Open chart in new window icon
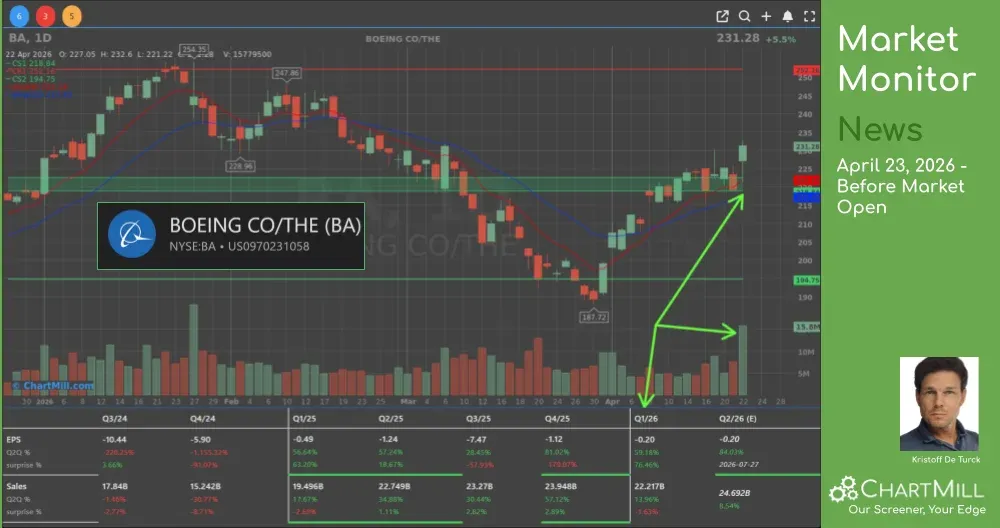1000x528 pixels. click(x=722, y=17)
